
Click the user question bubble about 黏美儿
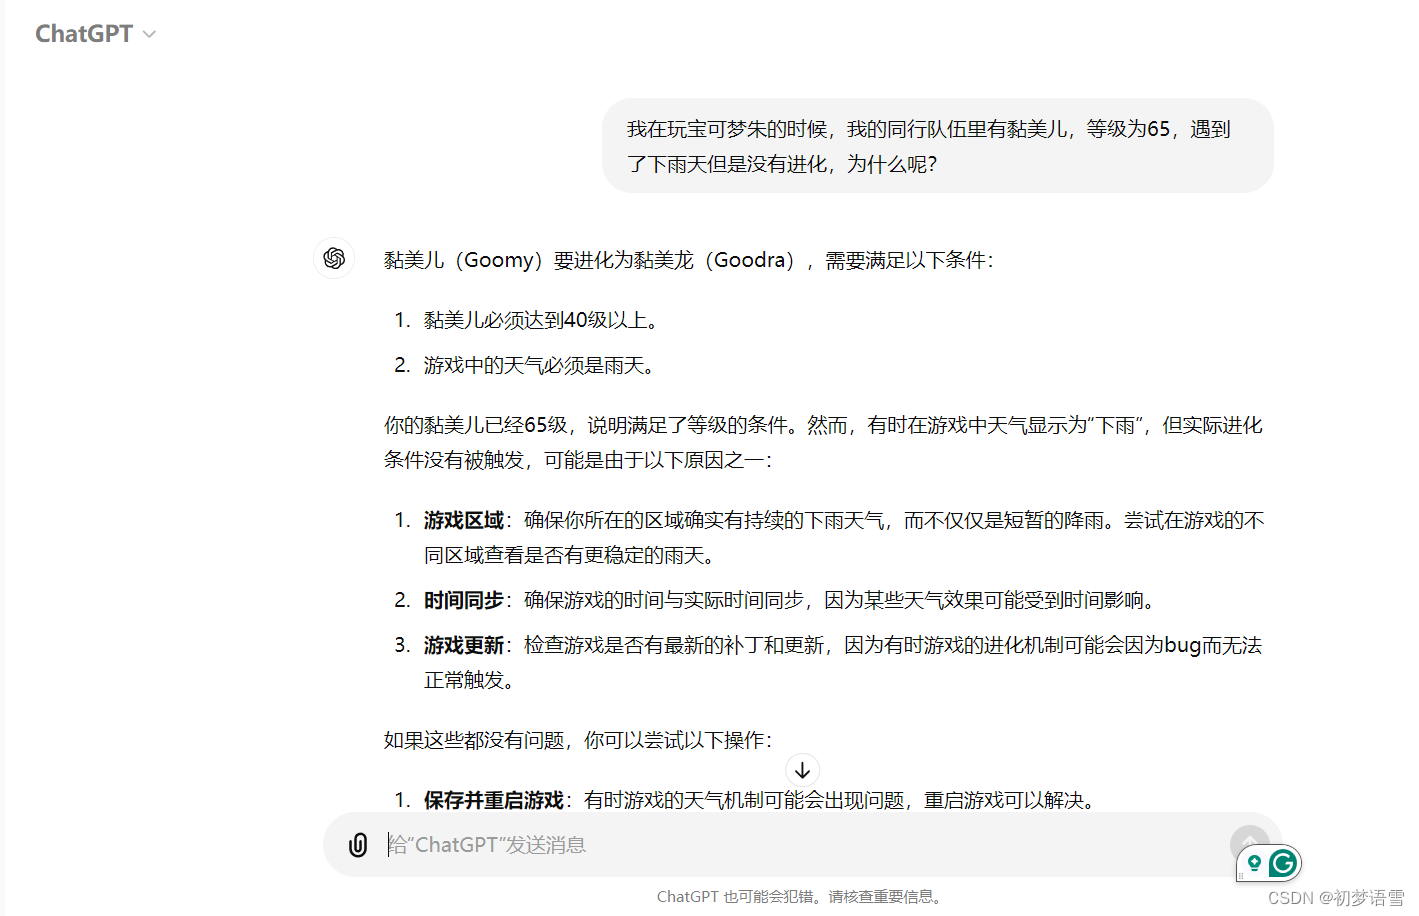tap(937, 146)
